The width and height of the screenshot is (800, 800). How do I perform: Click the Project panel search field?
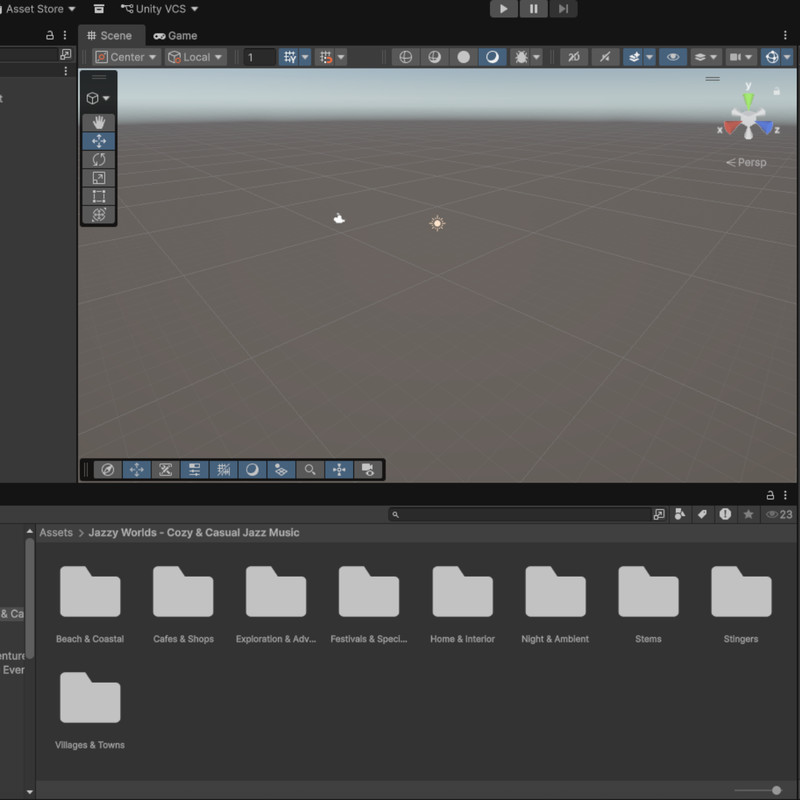click(521, 514)
